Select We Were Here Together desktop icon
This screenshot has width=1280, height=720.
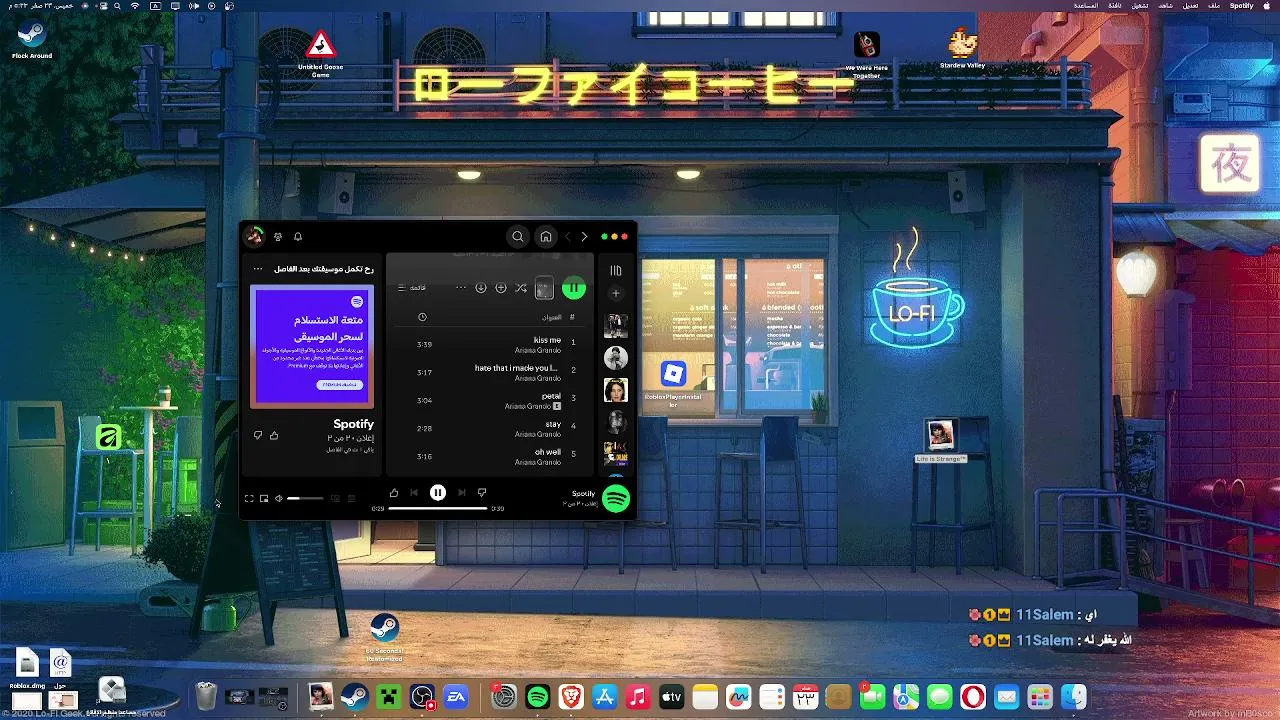(x=867, y=55)
